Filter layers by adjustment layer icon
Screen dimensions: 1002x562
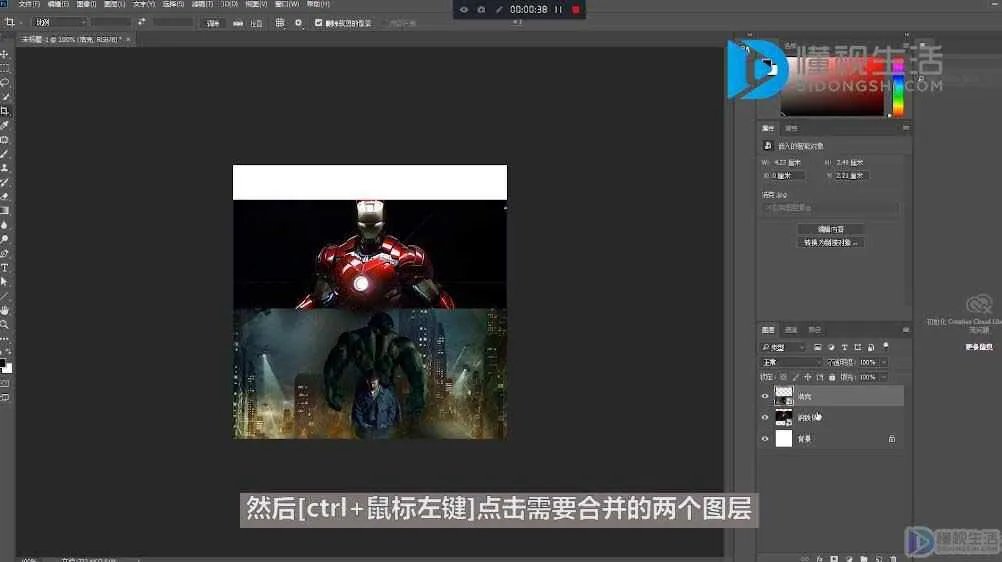(831, 347)
